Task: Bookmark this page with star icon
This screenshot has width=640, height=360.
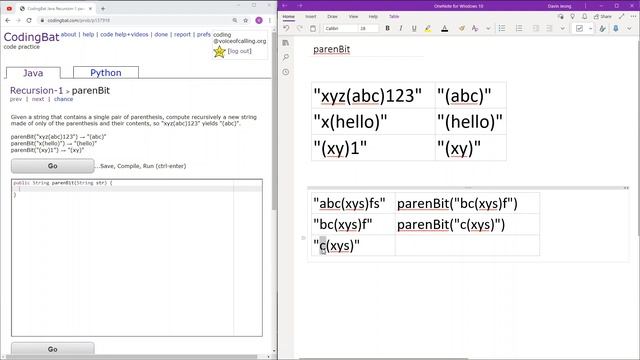Action: 246,20
